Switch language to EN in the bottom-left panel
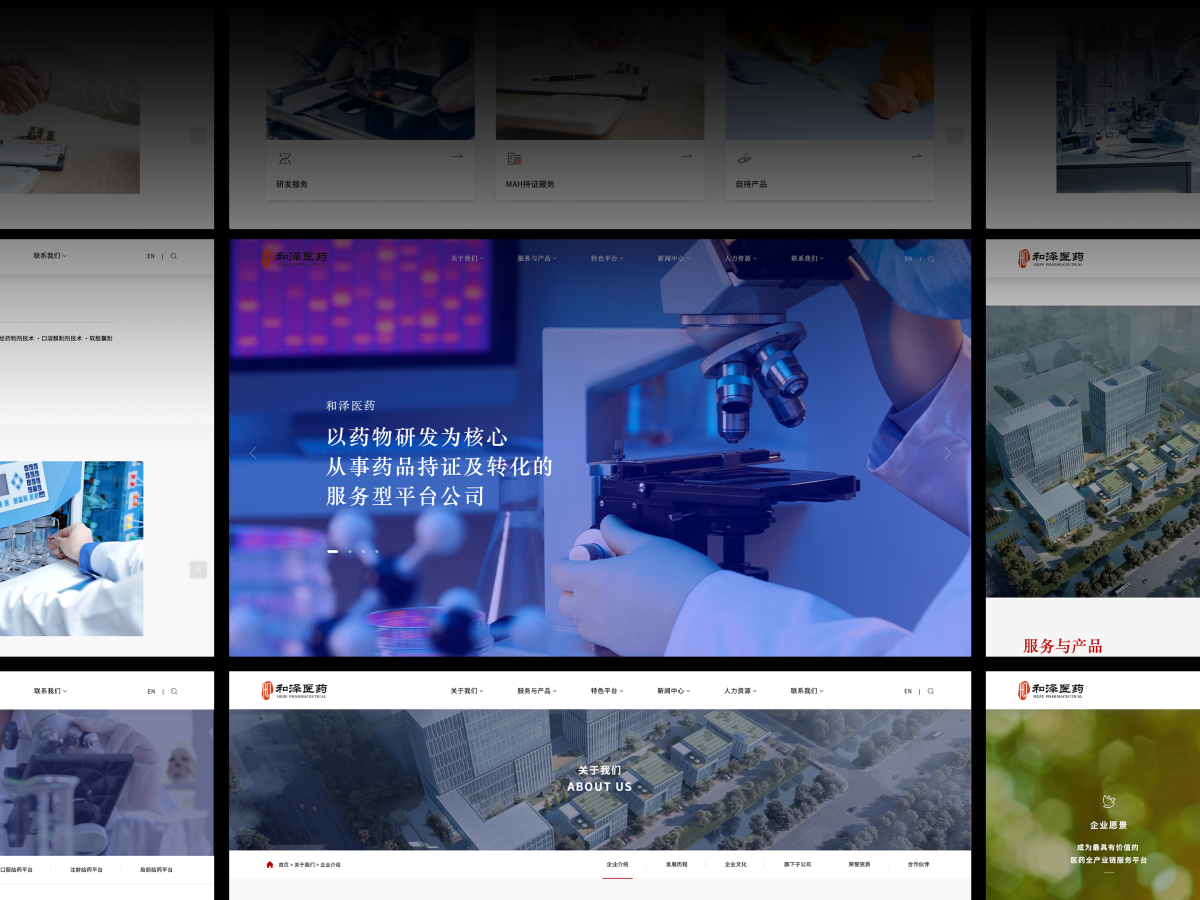This screenshot has height=900, width=1200. 151,691
